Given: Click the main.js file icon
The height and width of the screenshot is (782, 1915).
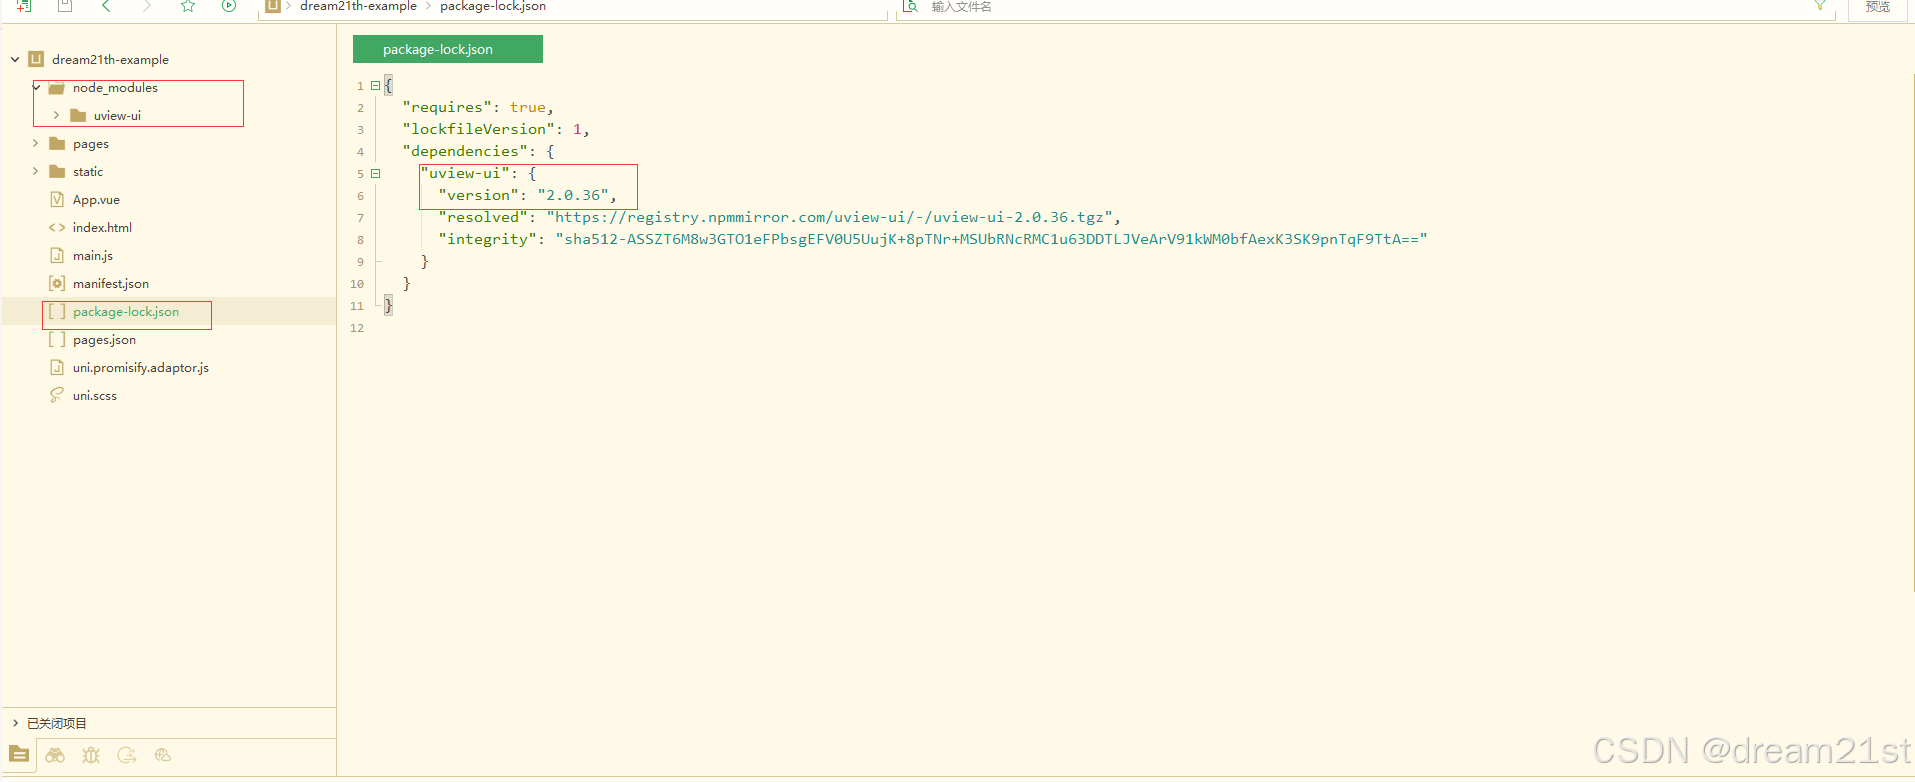Looking at the screenshot, I should 57,255.
